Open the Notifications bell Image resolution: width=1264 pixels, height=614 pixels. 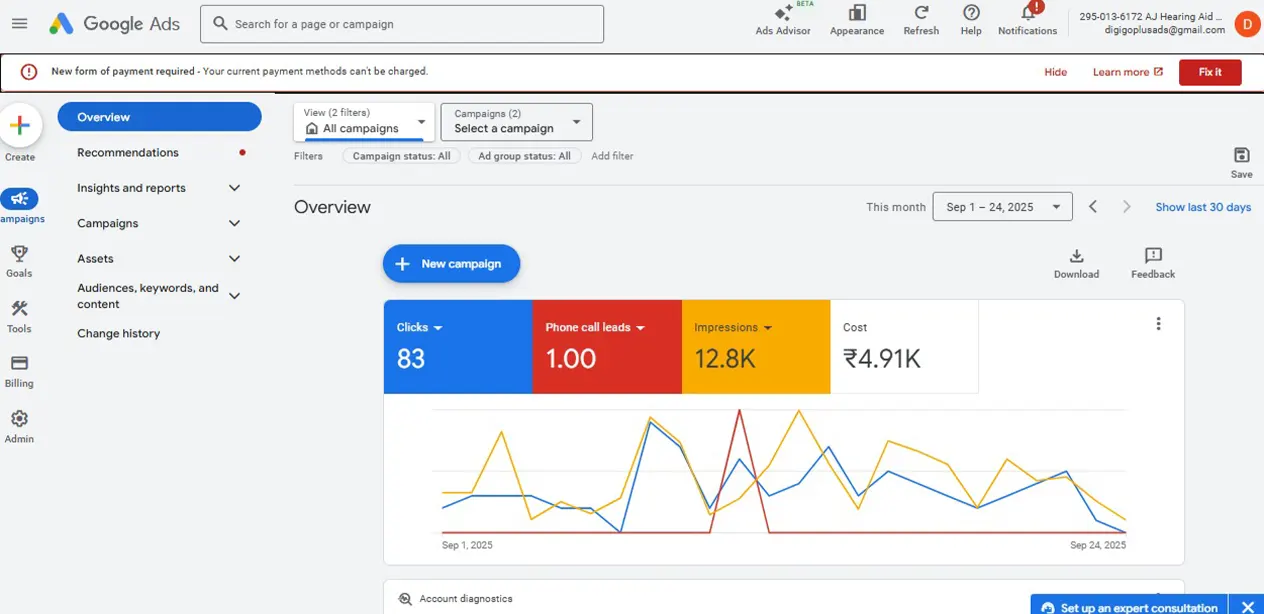click(x=1027, y=13)
